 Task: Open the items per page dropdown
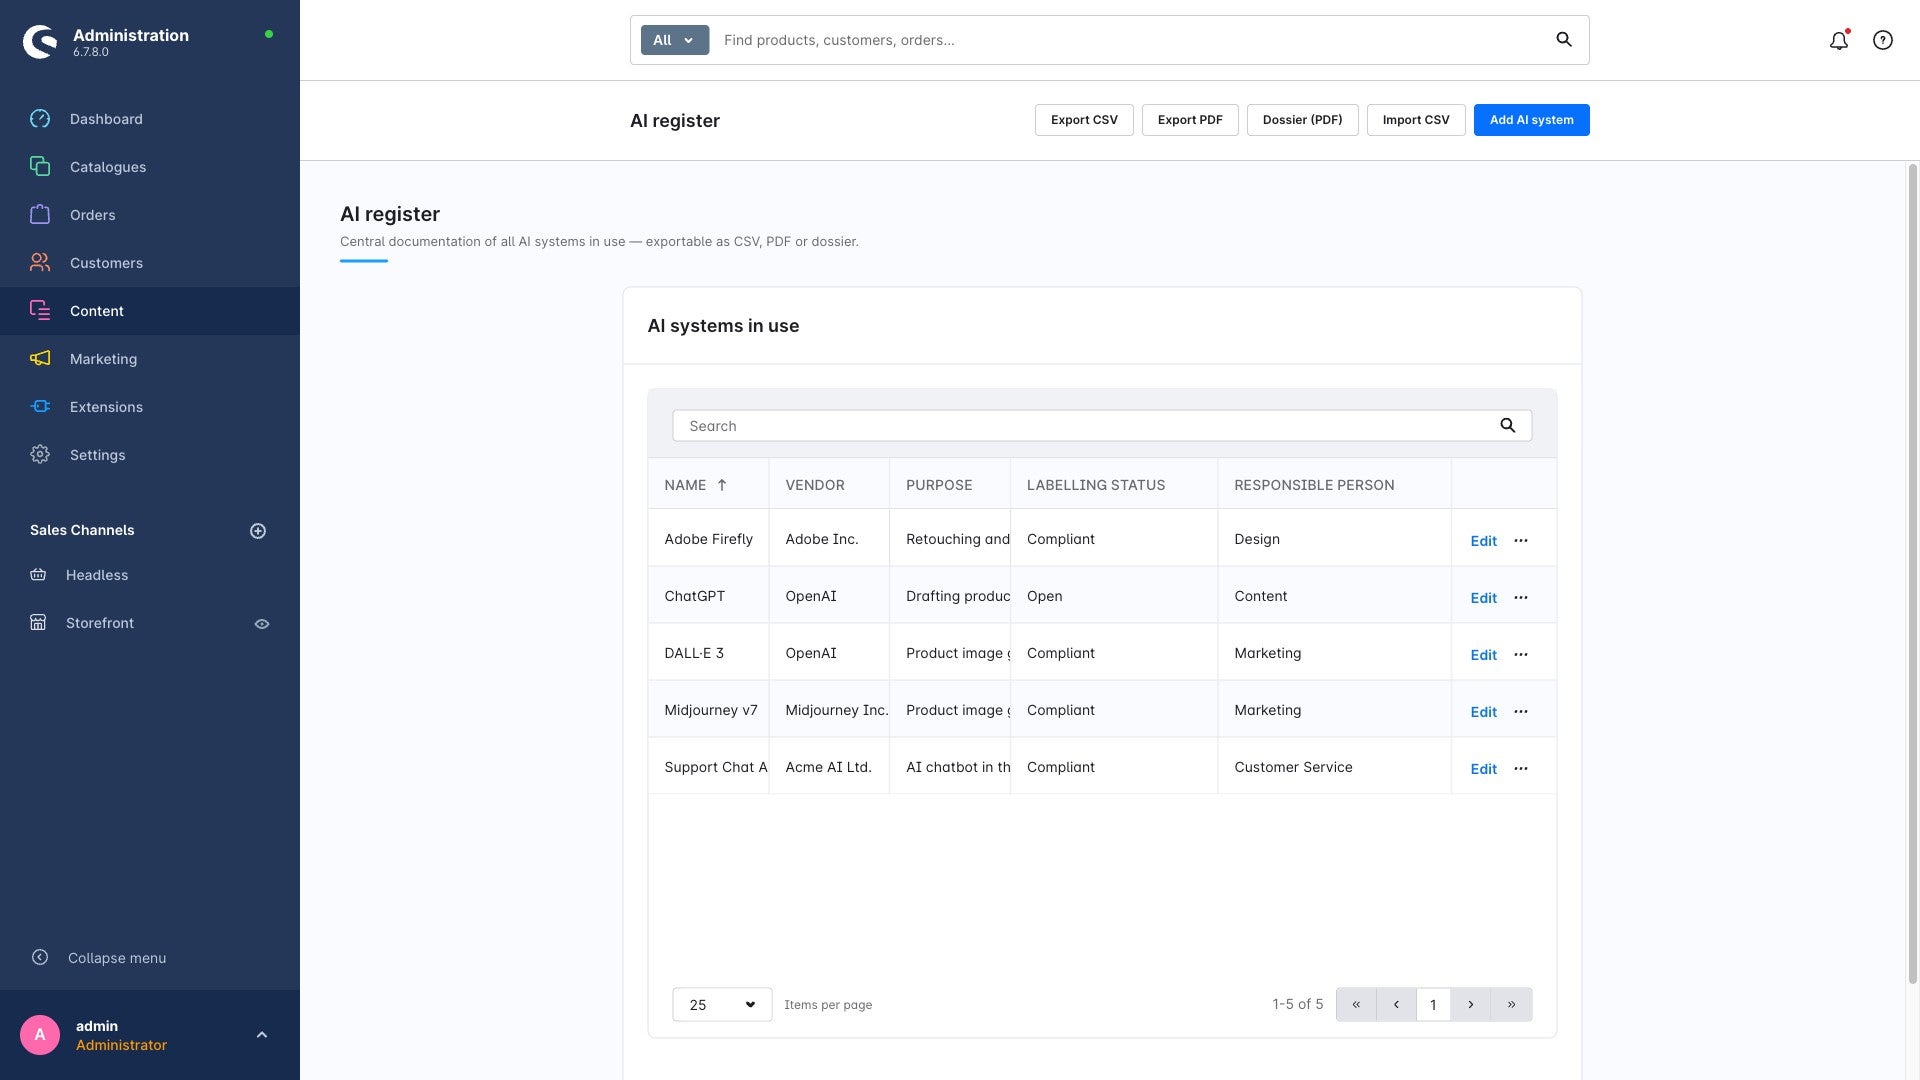pos(722,1005)
